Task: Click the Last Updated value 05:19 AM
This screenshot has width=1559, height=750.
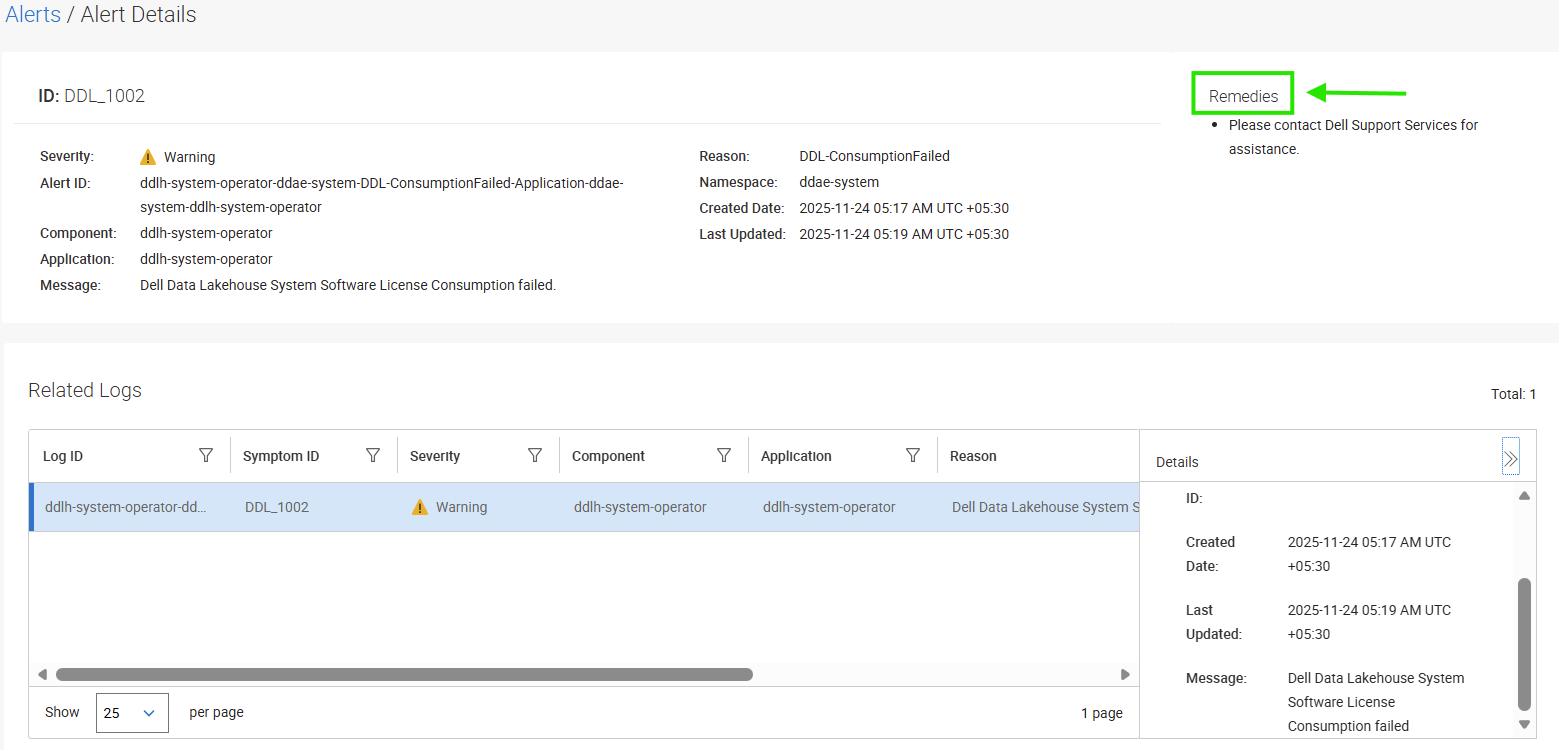Action: pyautogui.click(x=904, y=234)
